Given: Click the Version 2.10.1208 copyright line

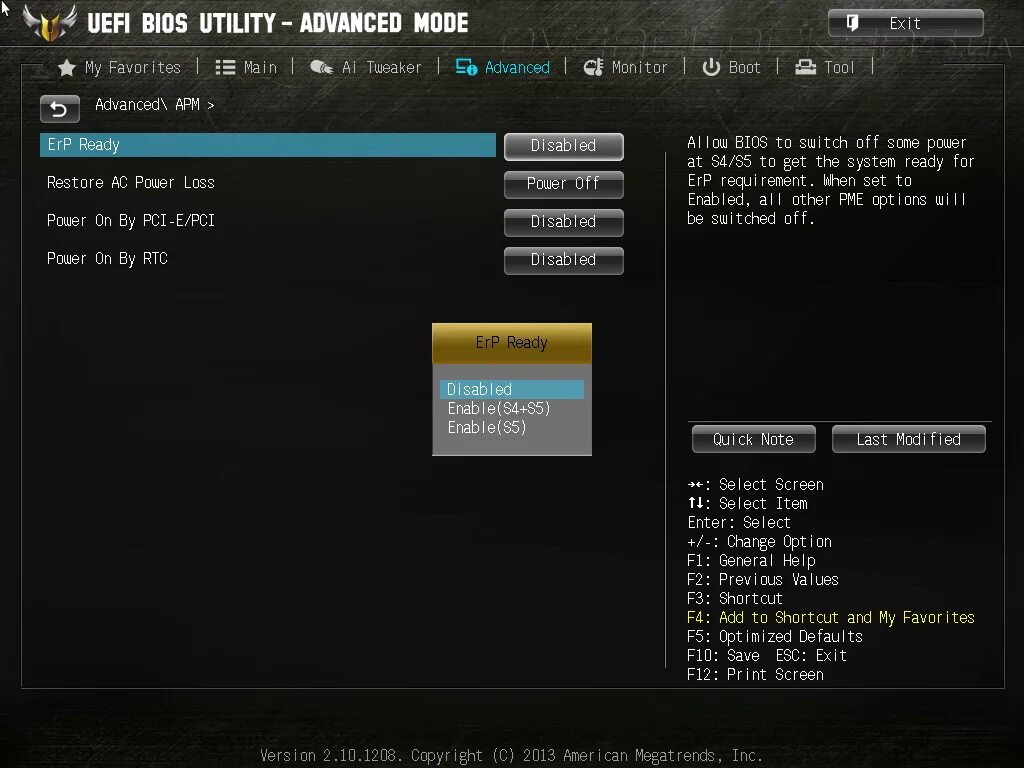Looking at the screenshot, I should click(x=511, y=756).
